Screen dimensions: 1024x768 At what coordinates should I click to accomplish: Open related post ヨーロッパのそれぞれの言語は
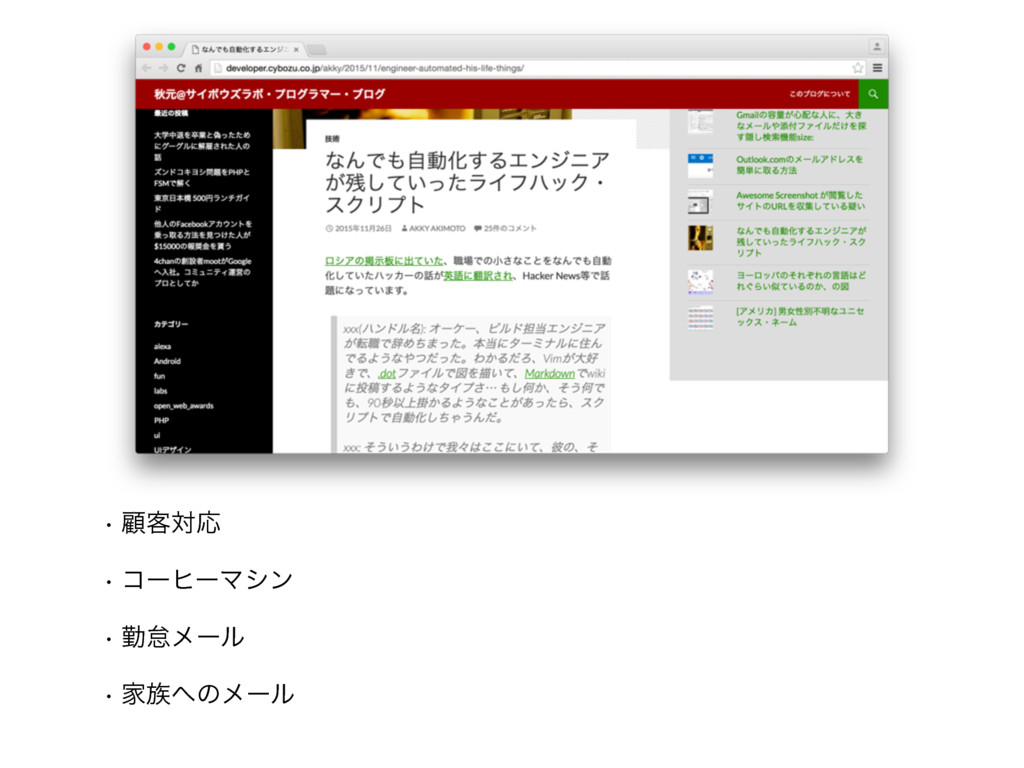point(801,281)
